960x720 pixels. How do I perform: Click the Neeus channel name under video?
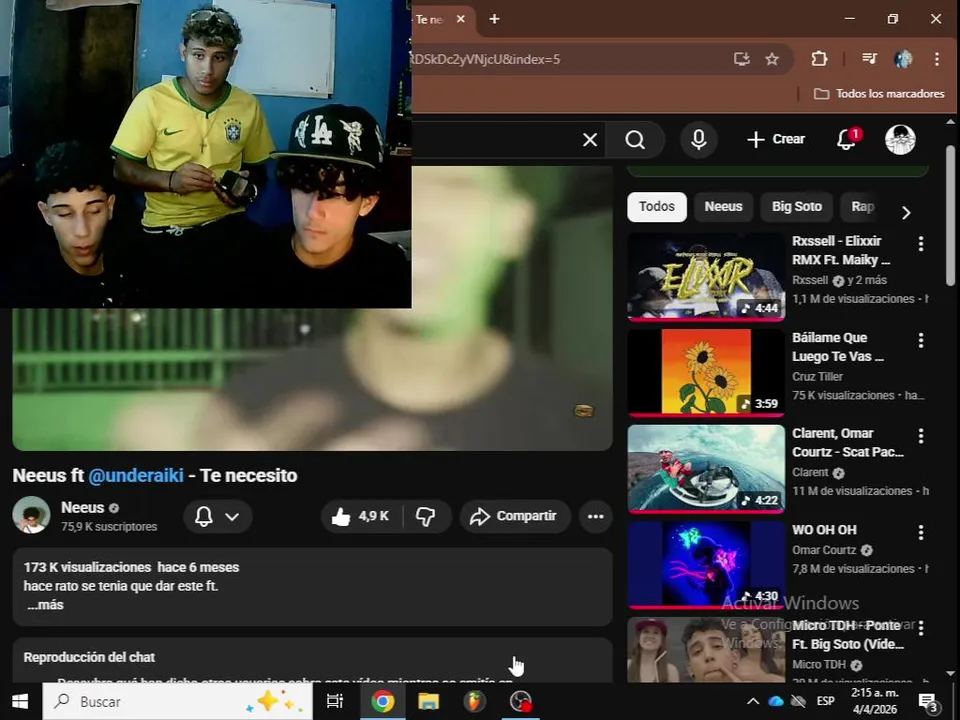(x=83, y=508)
